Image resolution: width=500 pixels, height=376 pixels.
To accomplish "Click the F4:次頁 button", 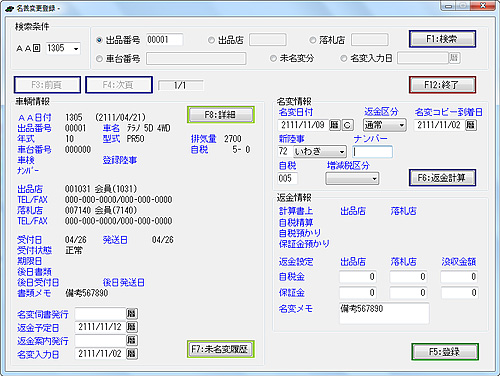I will coord(119,85).
